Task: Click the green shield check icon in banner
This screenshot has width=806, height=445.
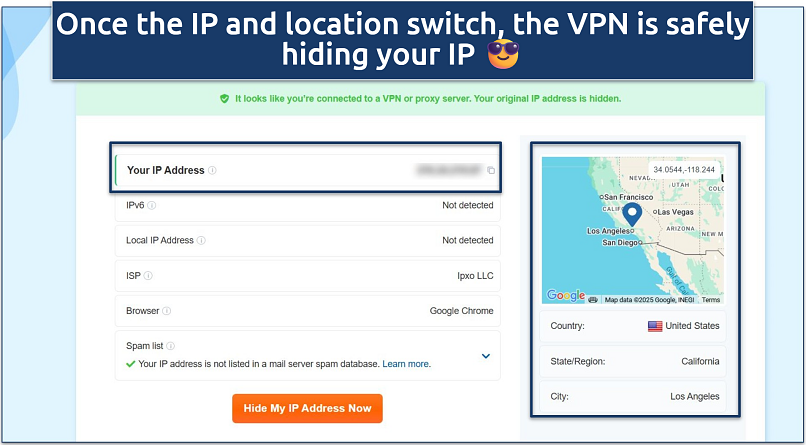Action: 225,99
